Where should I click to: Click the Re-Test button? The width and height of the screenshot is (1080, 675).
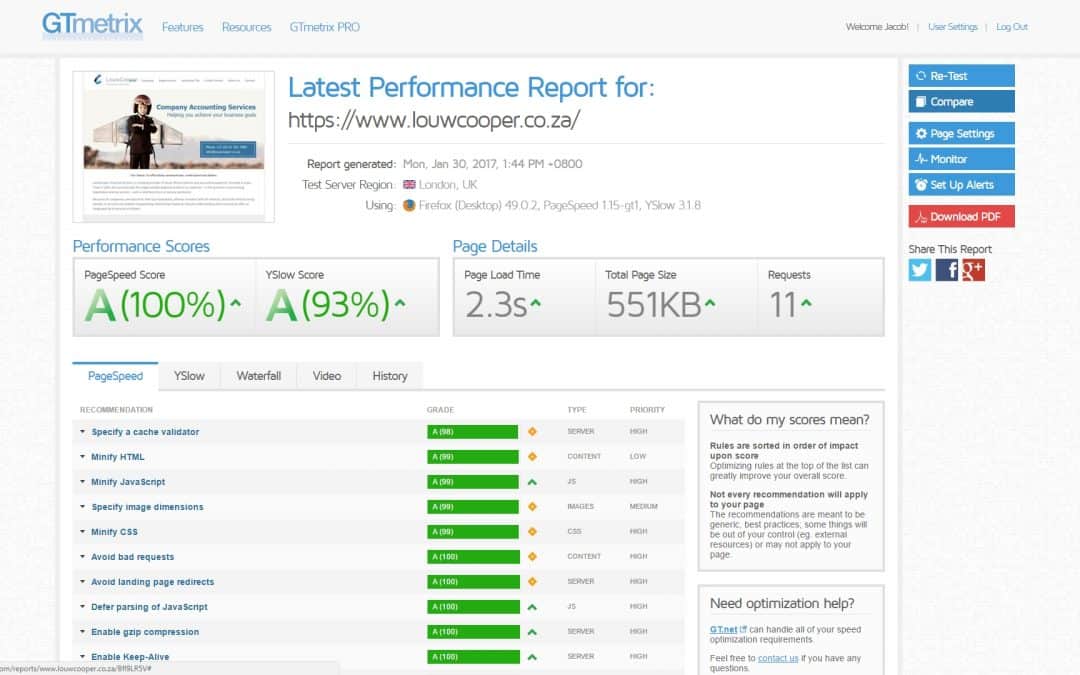coord(961,76)
